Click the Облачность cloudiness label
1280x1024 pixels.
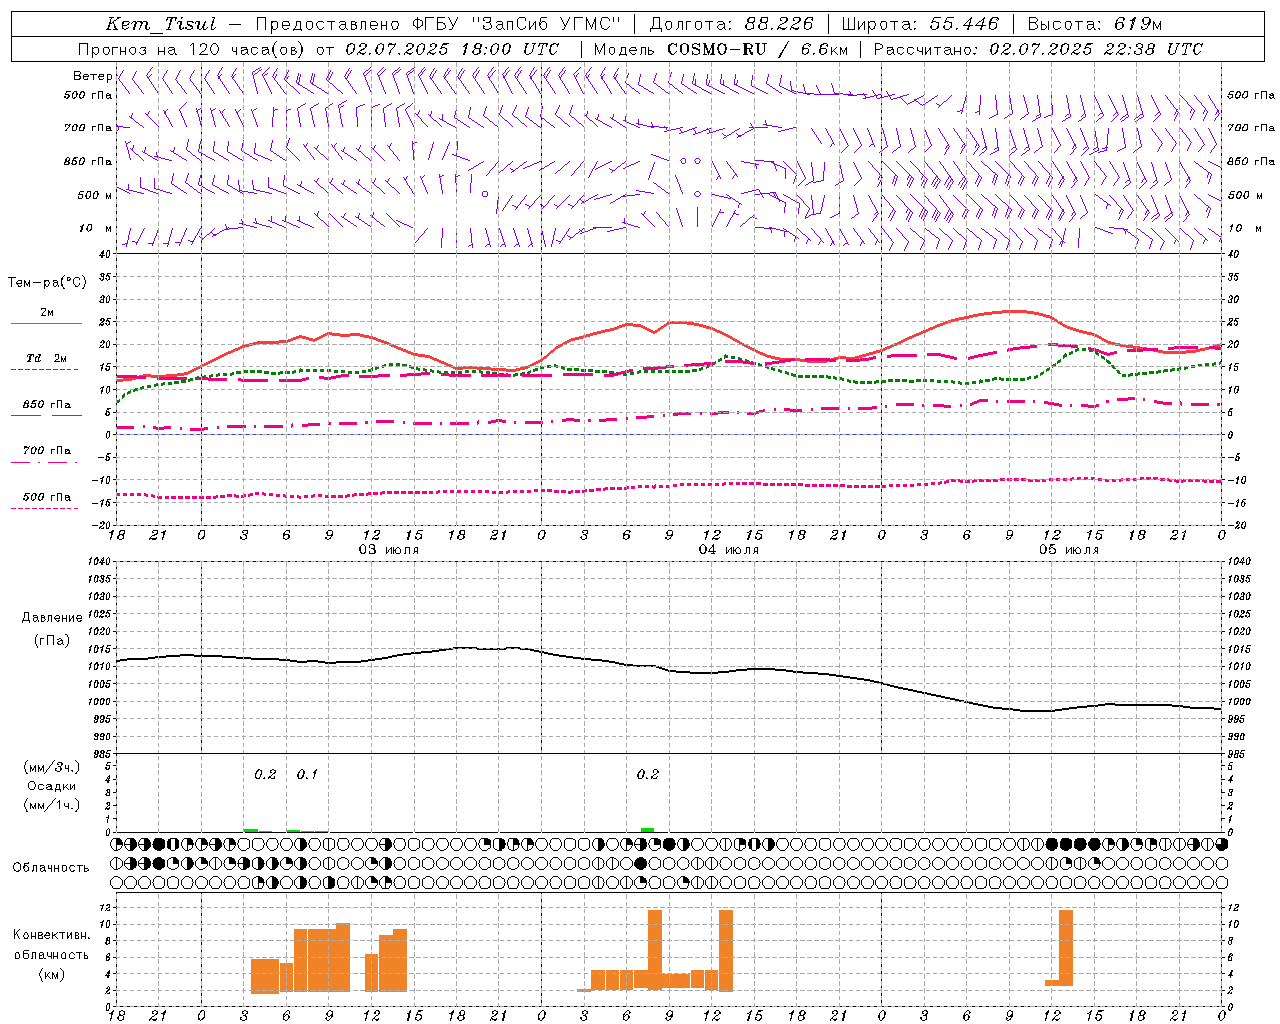51,867
